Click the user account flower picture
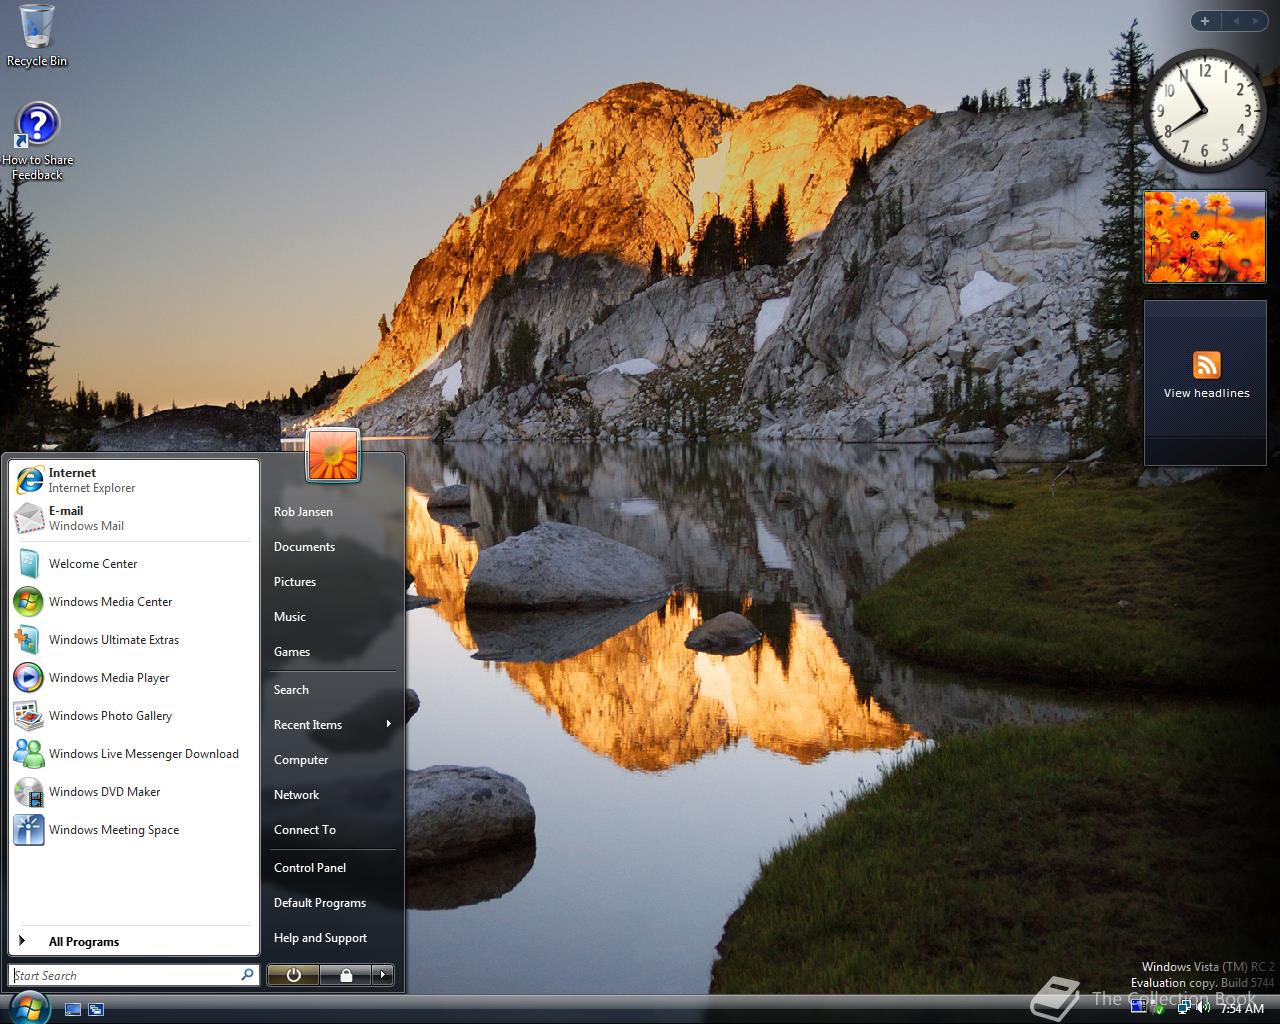 [x=333, y=455]
